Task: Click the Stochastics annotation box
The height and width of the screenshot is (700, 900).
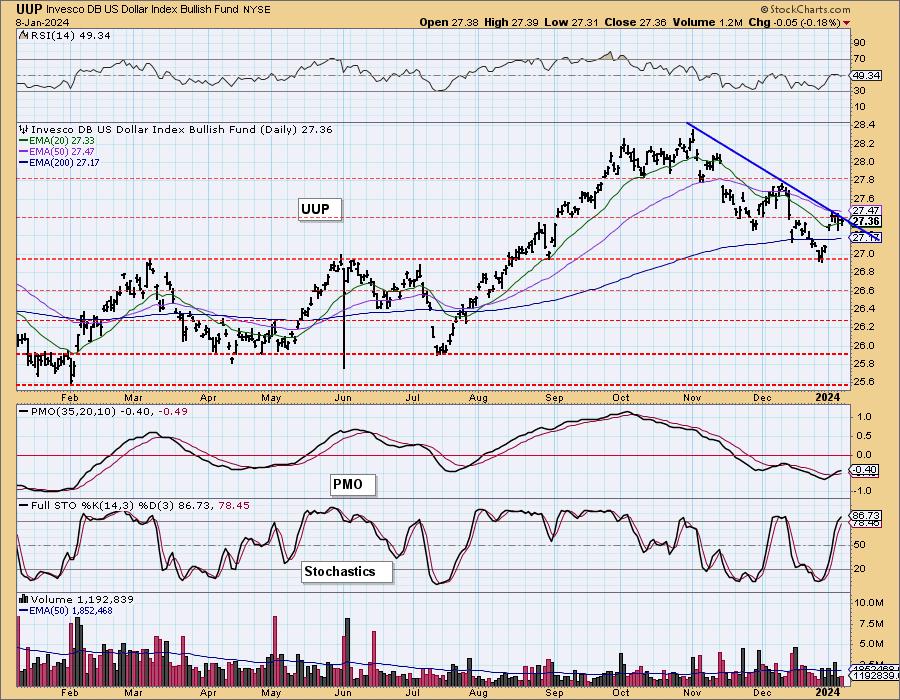Action: (347, 571)
